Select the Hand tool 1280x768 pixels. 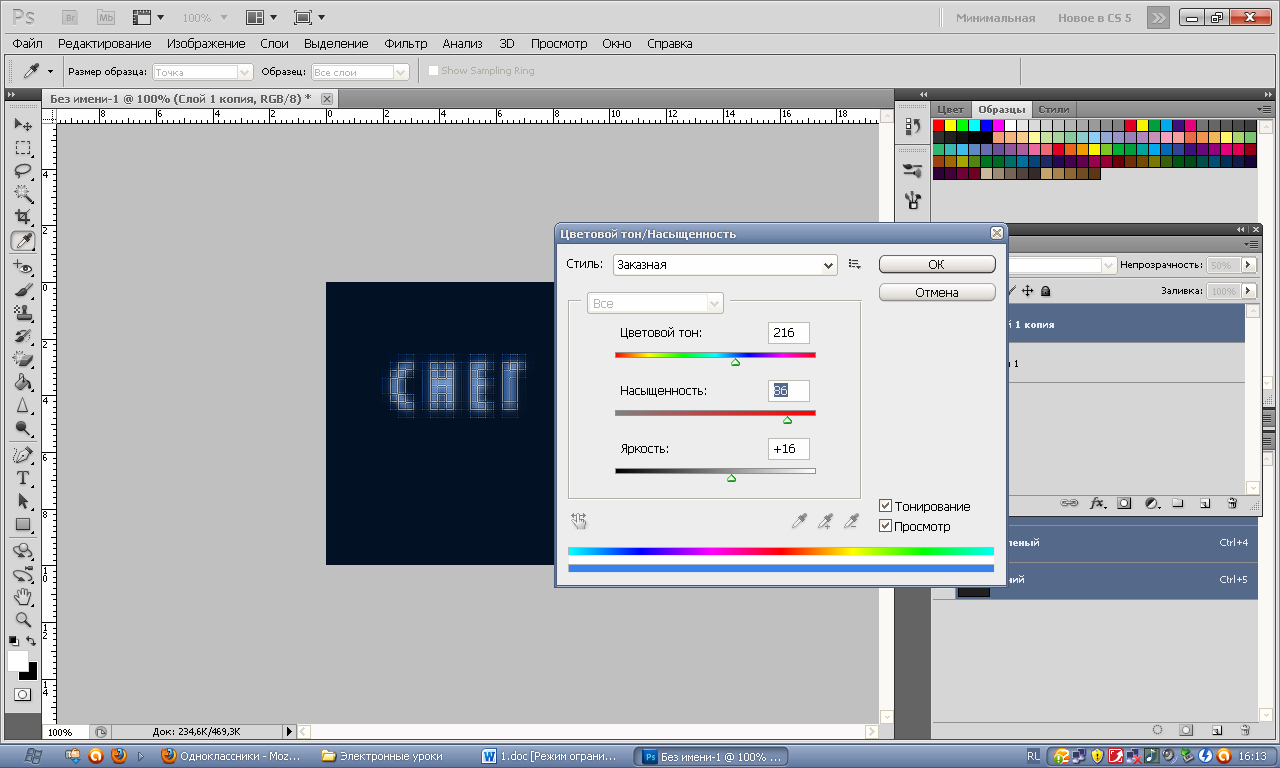pyautogui.click(x=23, y=597)
